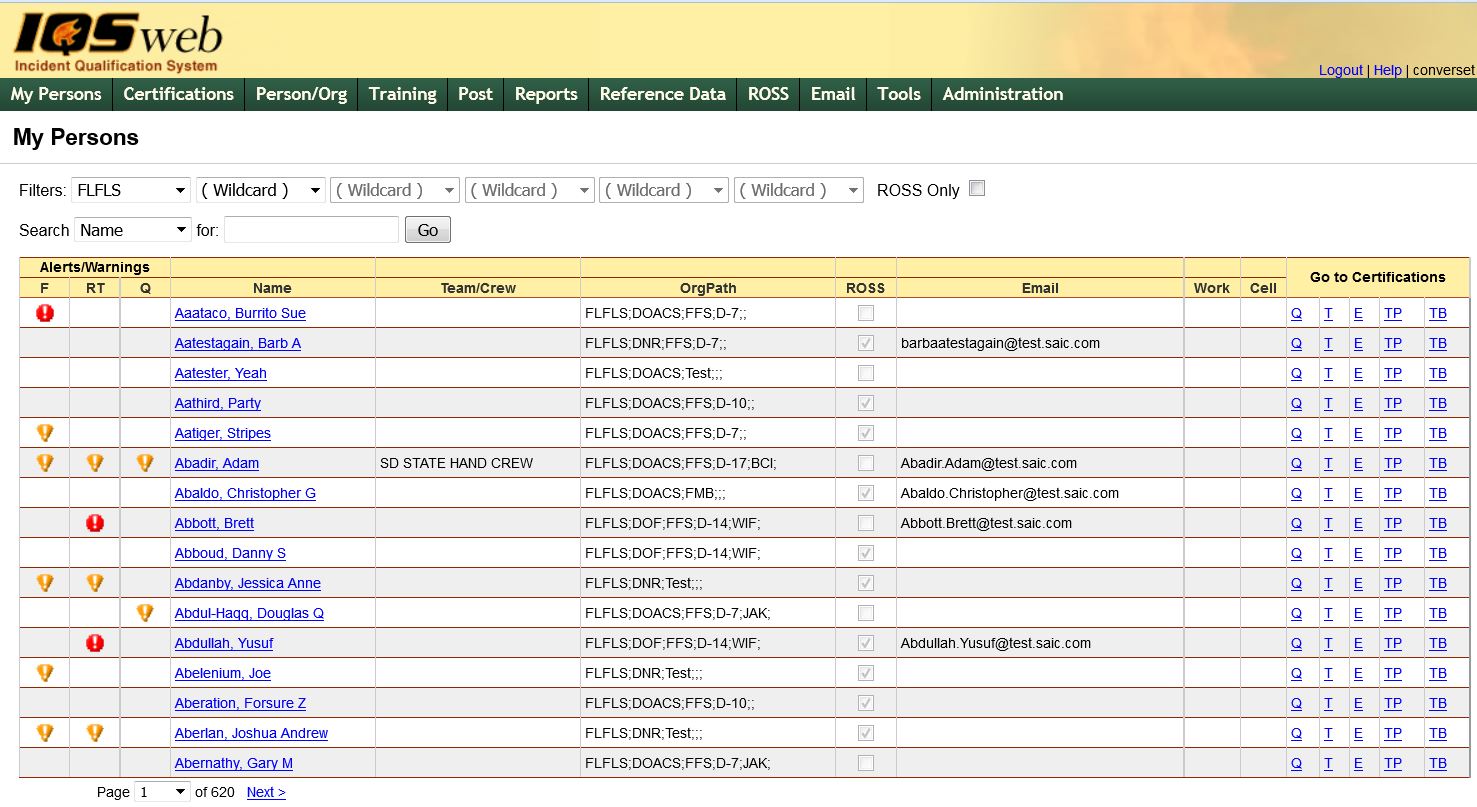Click the TB link for Aberation, Forsure Z

click(x=1438, y=703)
